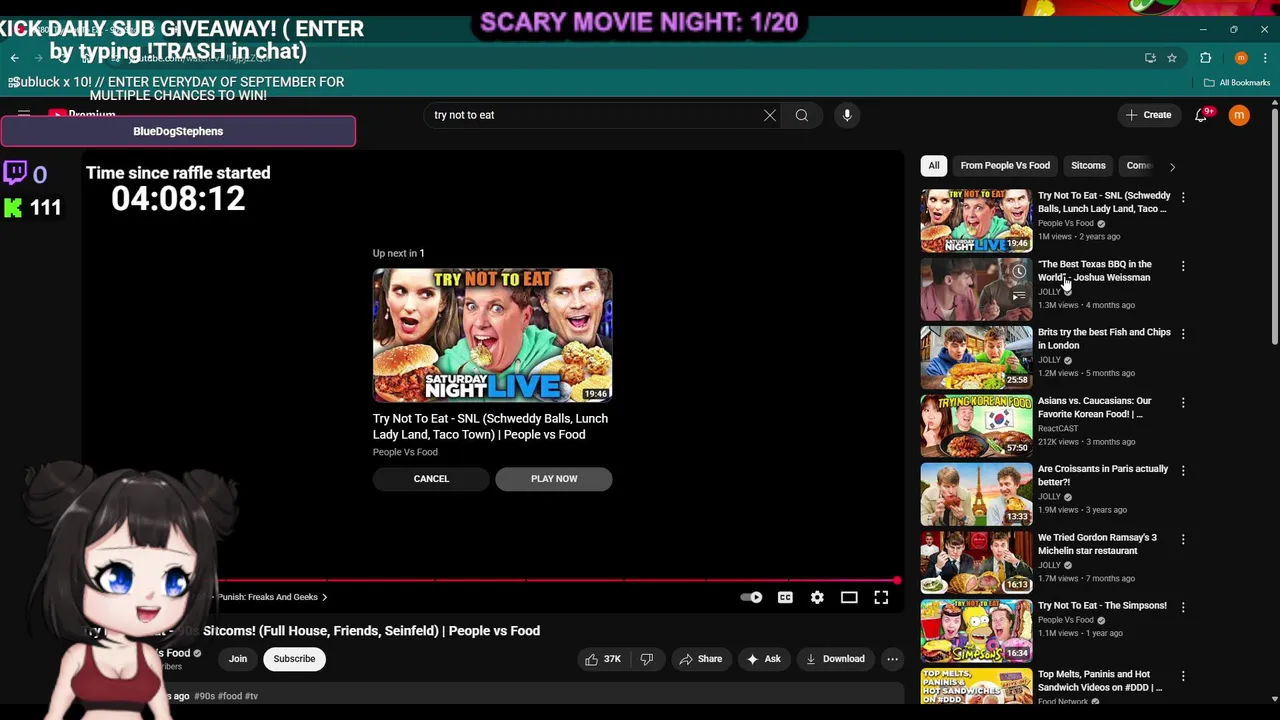Select the All filter chip
Screen dimensions: 1280x720
coord(934,166)
